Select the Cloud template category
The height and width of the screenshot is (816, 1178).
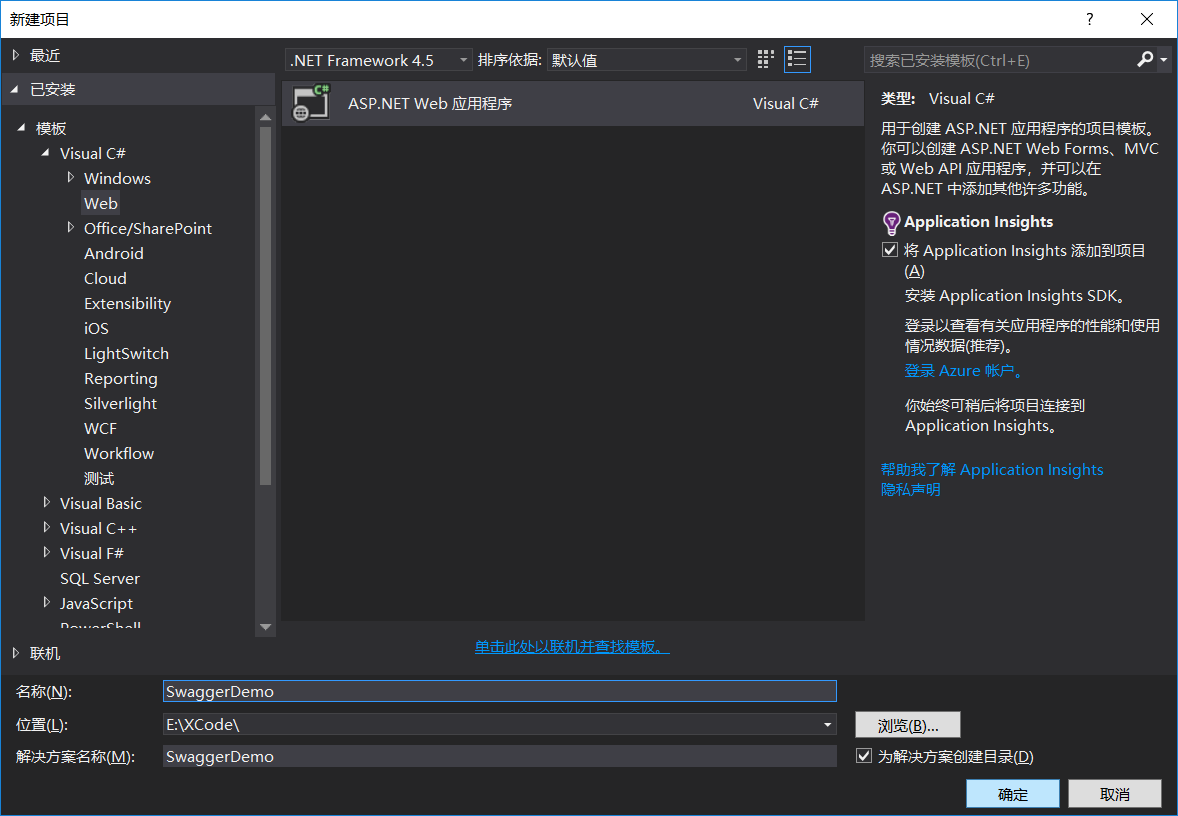105,278
